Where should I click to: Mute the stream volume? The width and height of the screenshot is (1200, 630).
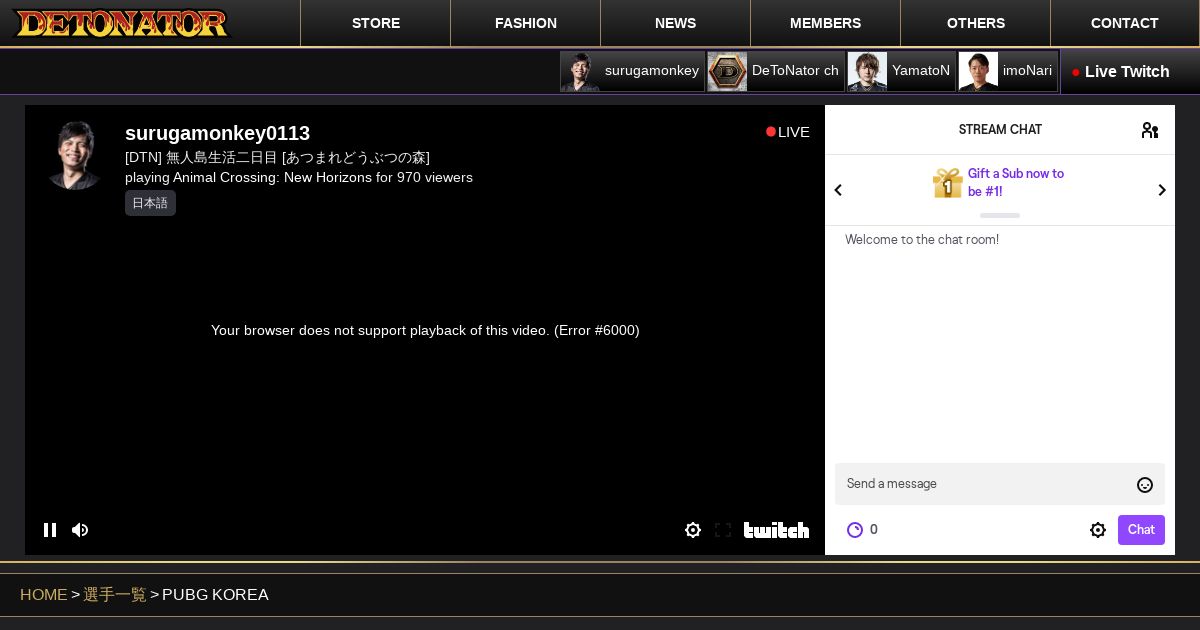coord(80,530)
